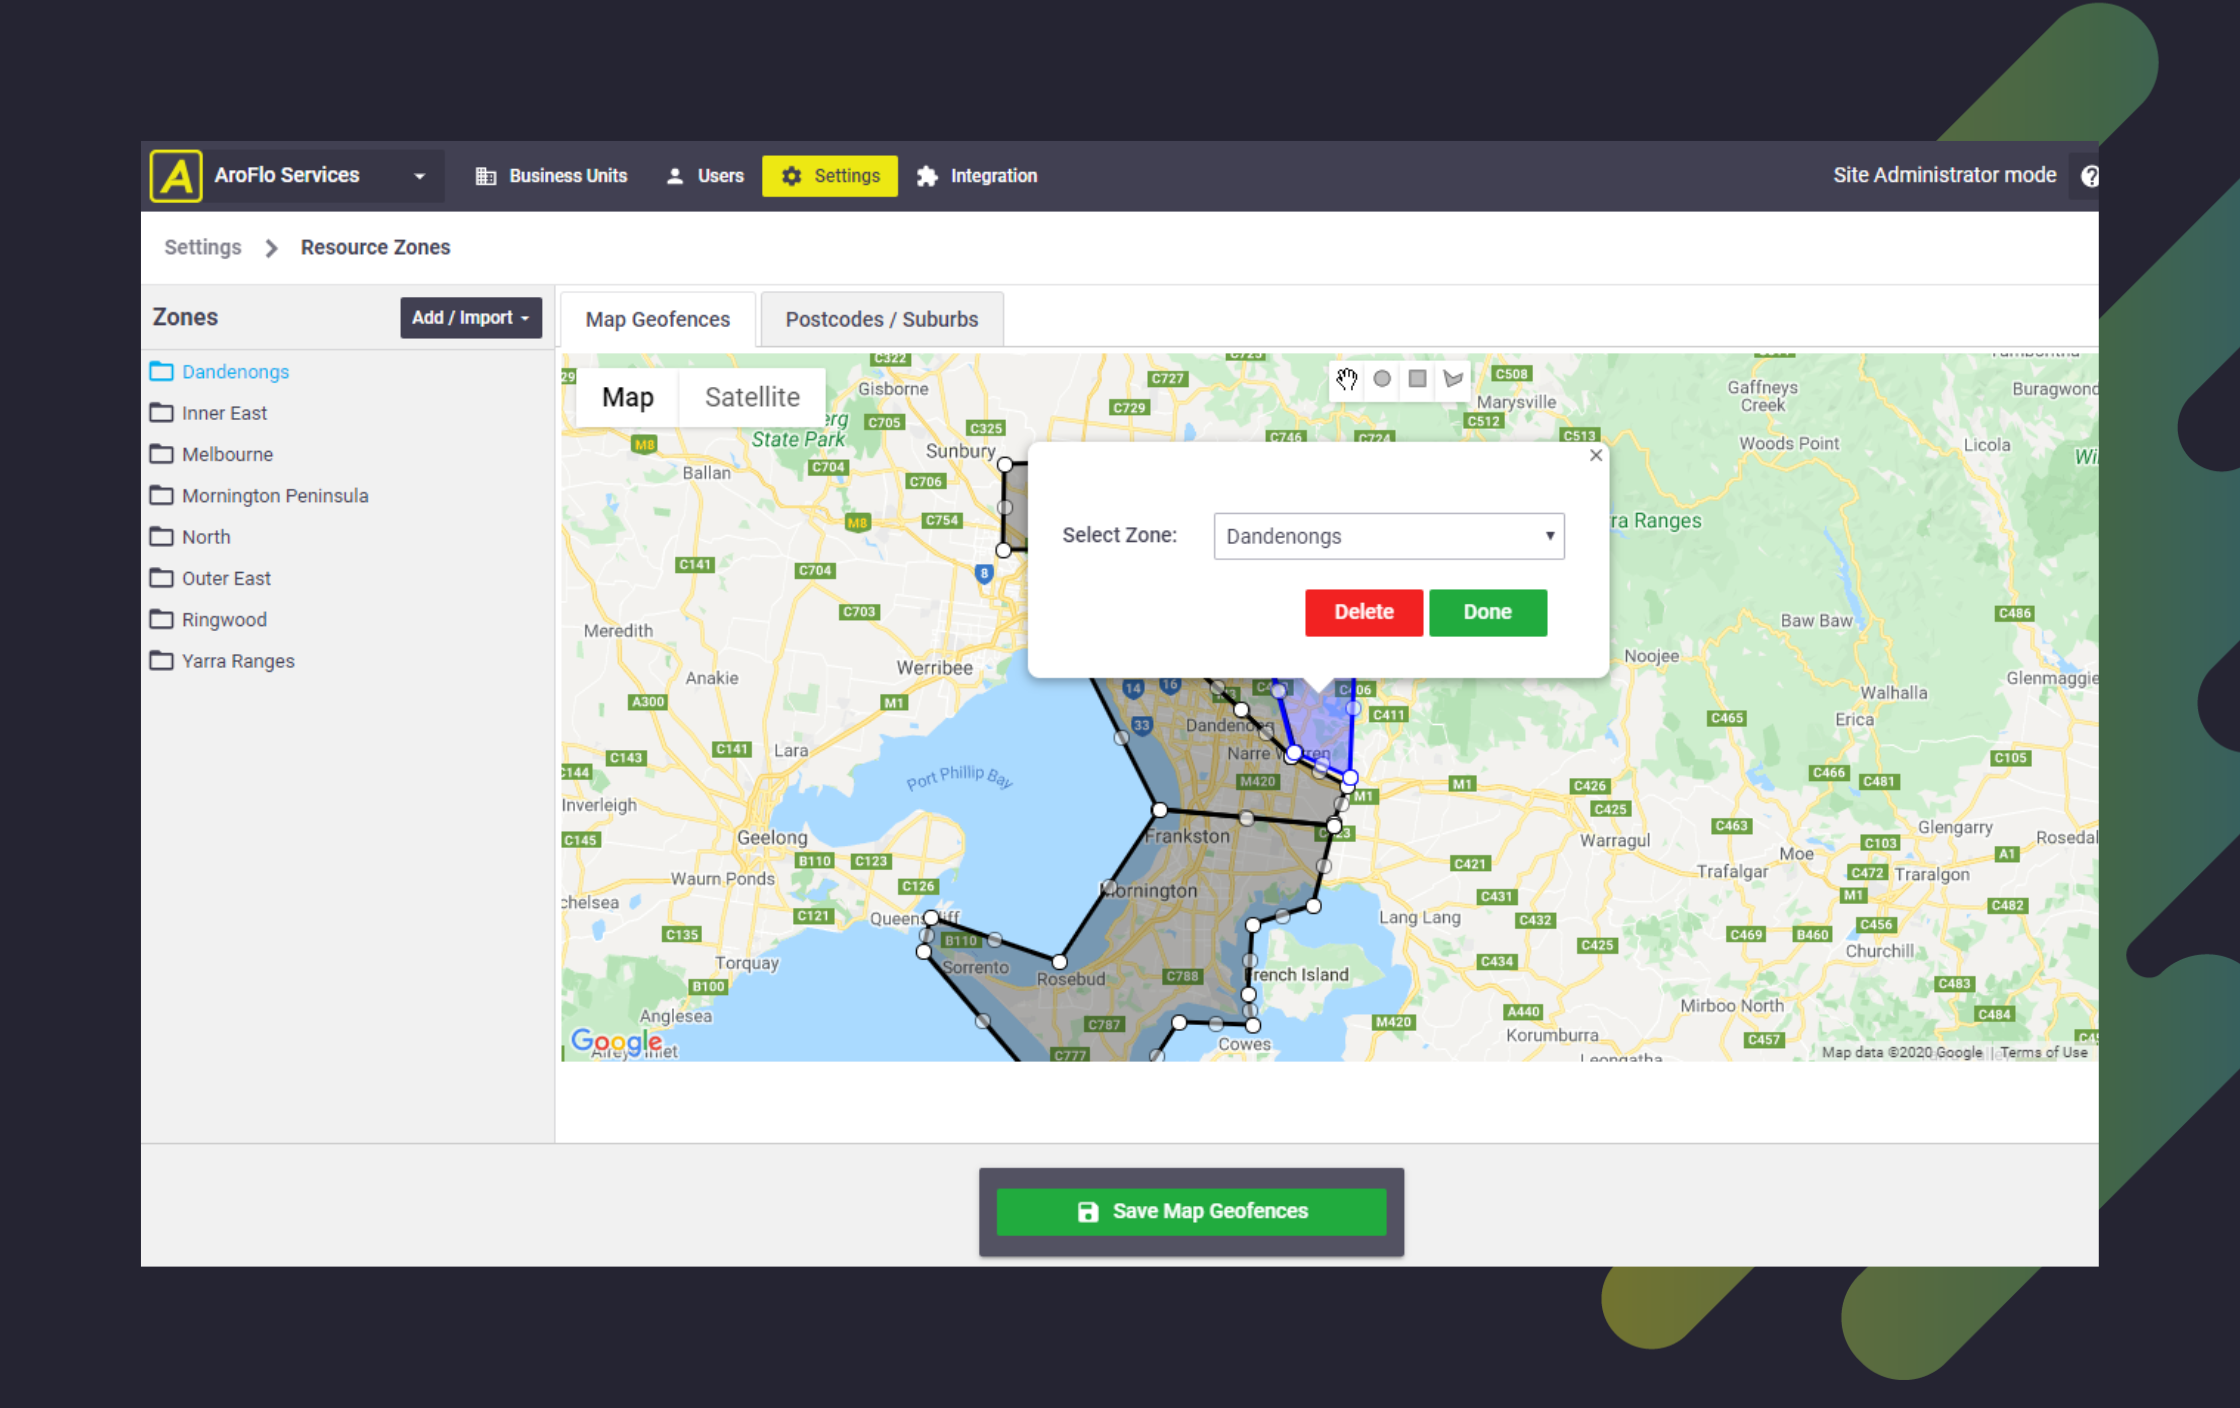Click the Melbourne folder icon
Viewport: 2240px width, 1408px height.
pos(161,453)
